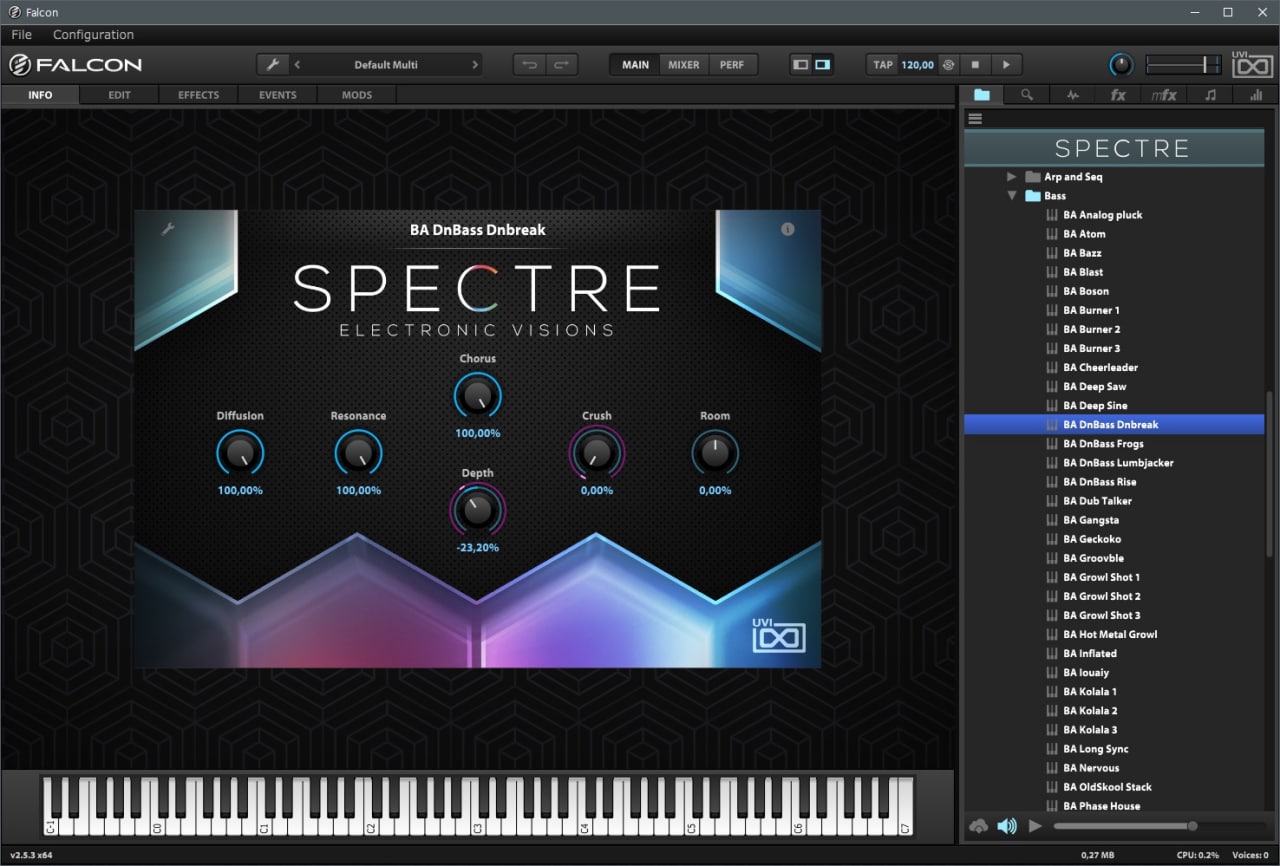Click the tempo sync icon next to 120,00

[x=948, y=65]
